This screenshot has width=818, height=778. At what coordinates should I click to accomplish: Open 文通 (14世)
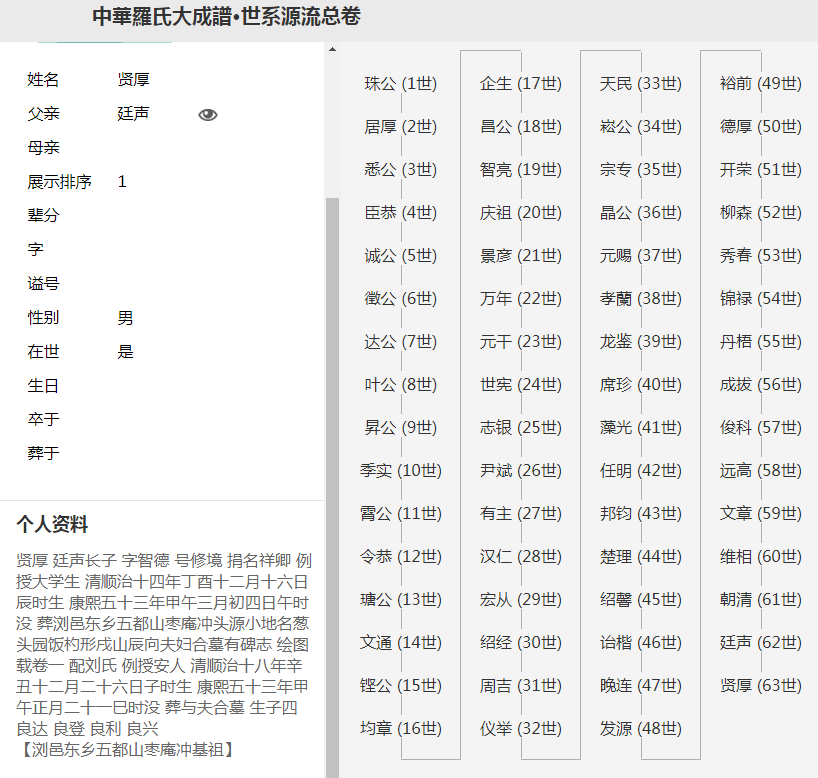401,642
